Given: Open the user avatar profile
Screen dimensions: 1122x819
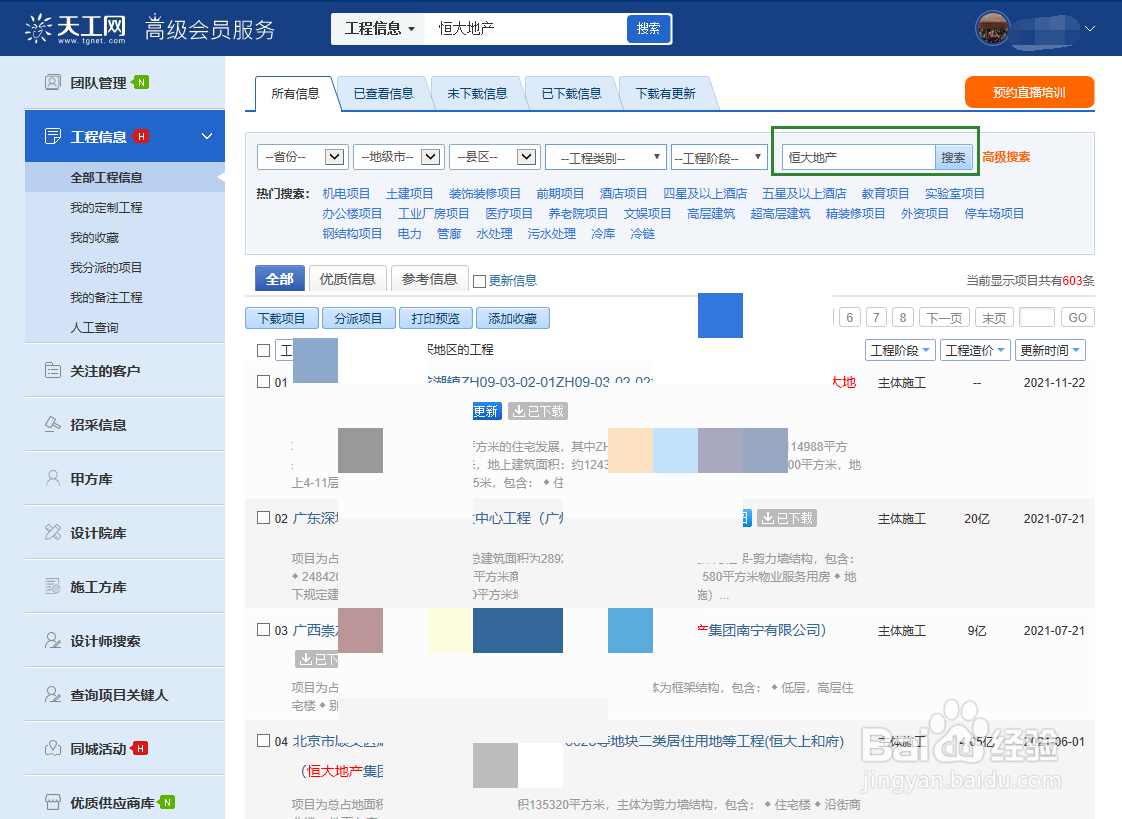Looking at the screenshot, I should click(x=992, y=29).
